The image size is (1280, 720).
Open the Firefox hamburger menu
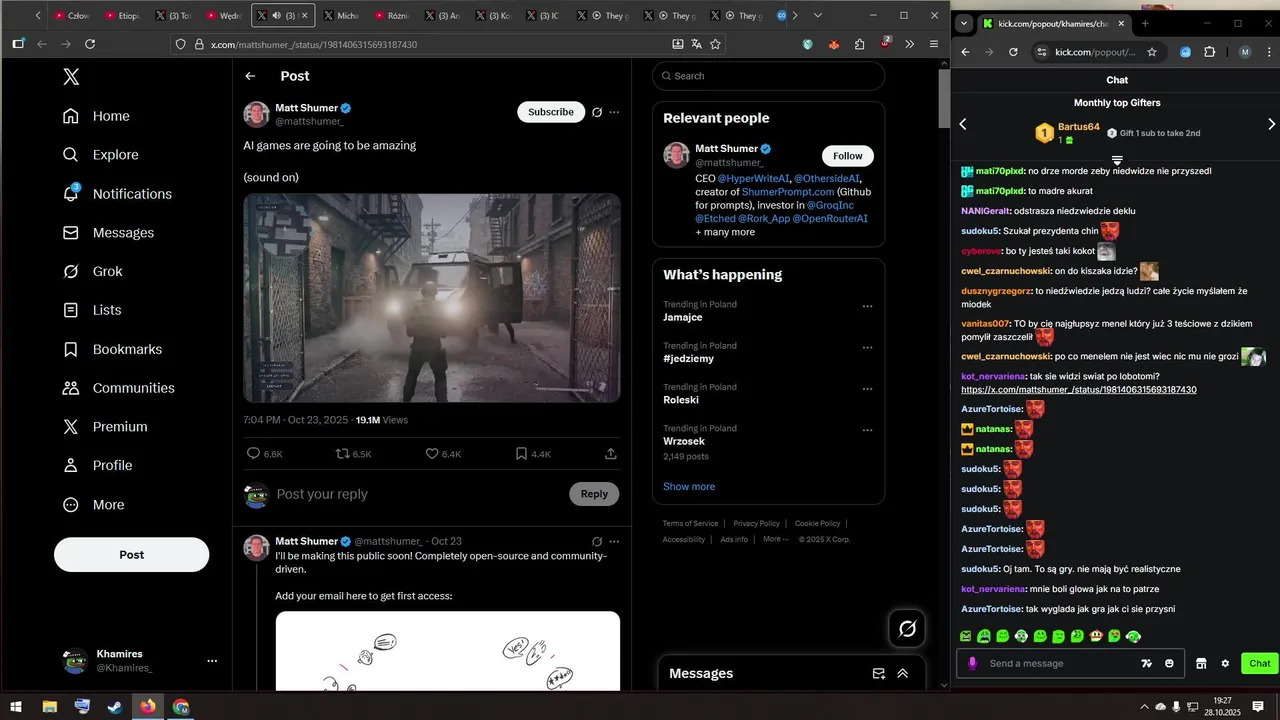point(934,44)
